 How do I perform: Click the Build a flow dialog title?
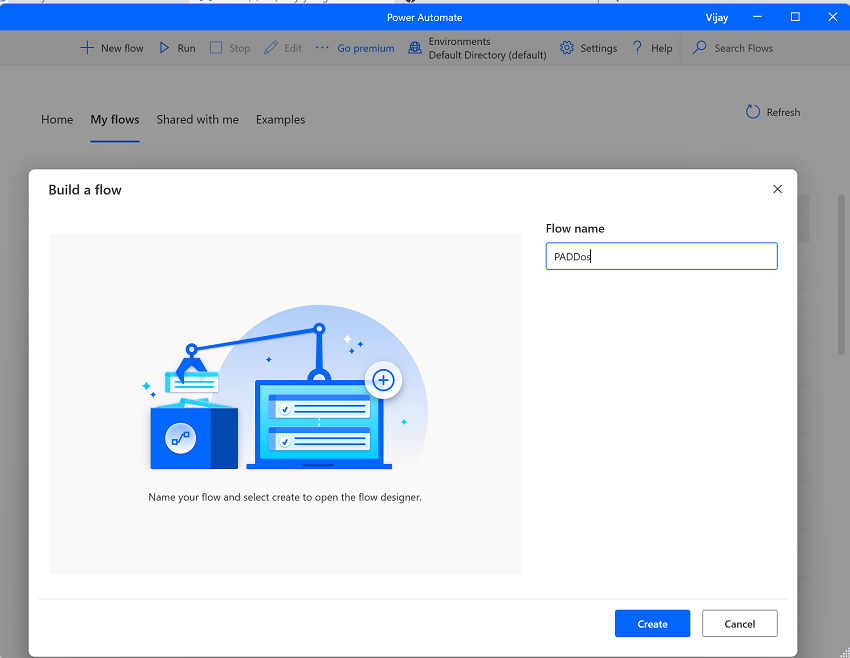coord(85,190)
